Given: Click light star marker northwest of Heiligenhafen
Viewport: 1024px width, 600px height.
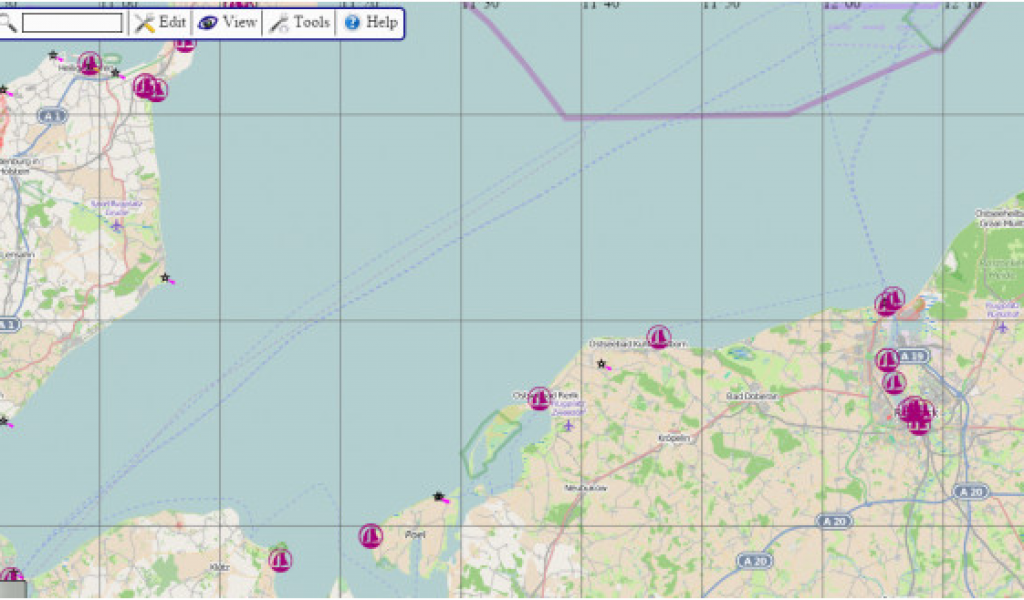Looking at the screenshot, I should click(53, 55).
